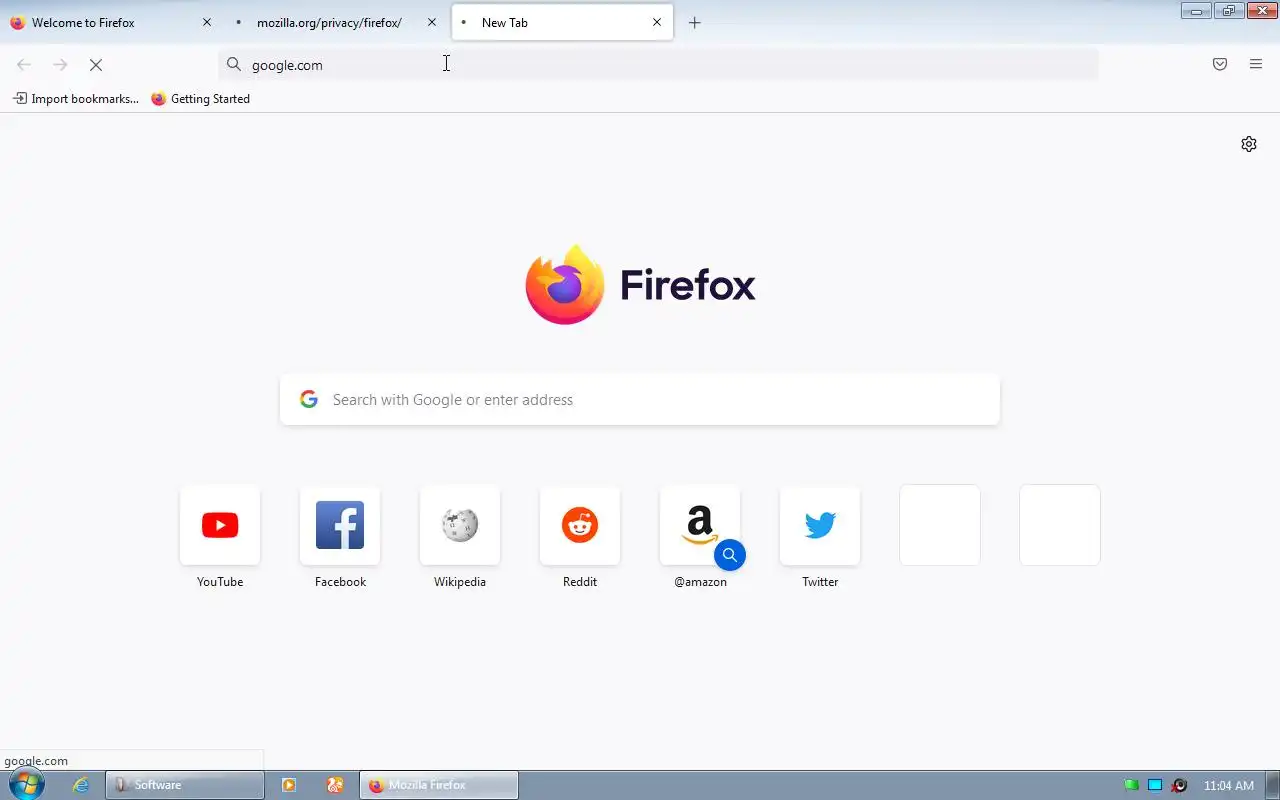Open the Wikipedia shortcut tile
Image resolution: width=1280 pixels, height=800 pixels.
[460, 525]
